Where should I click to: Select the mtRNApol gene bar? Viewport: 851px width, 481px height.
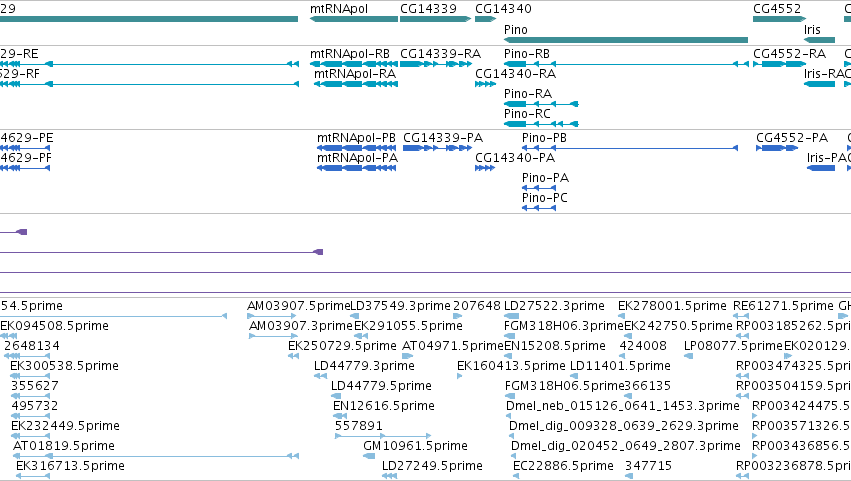click(x=354, y=19)
